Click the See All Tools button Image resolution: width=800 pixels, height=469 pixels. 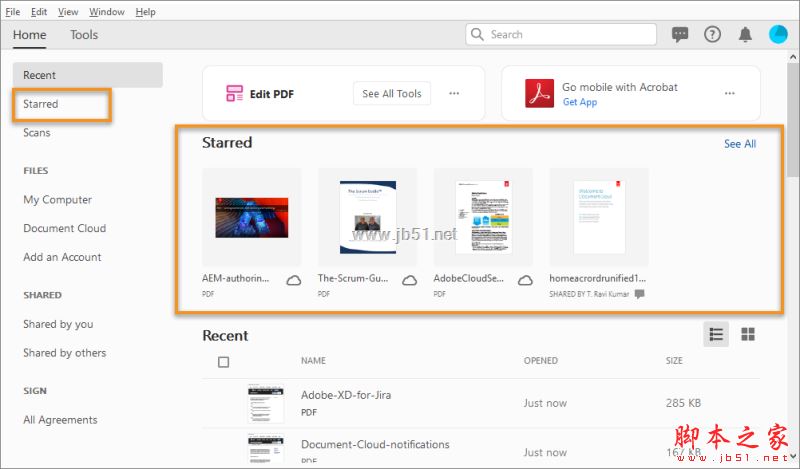[392, 93]
